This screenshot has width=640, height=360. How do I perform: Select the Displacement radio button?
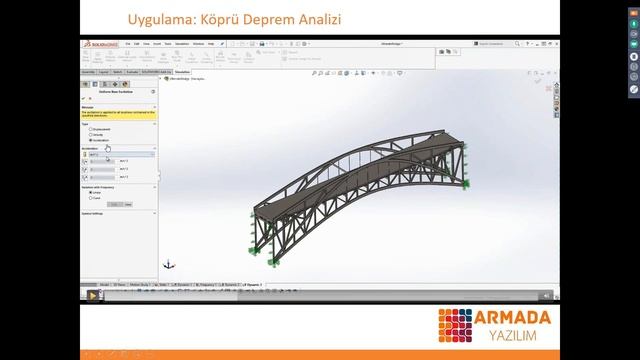[x=91, y=129]
